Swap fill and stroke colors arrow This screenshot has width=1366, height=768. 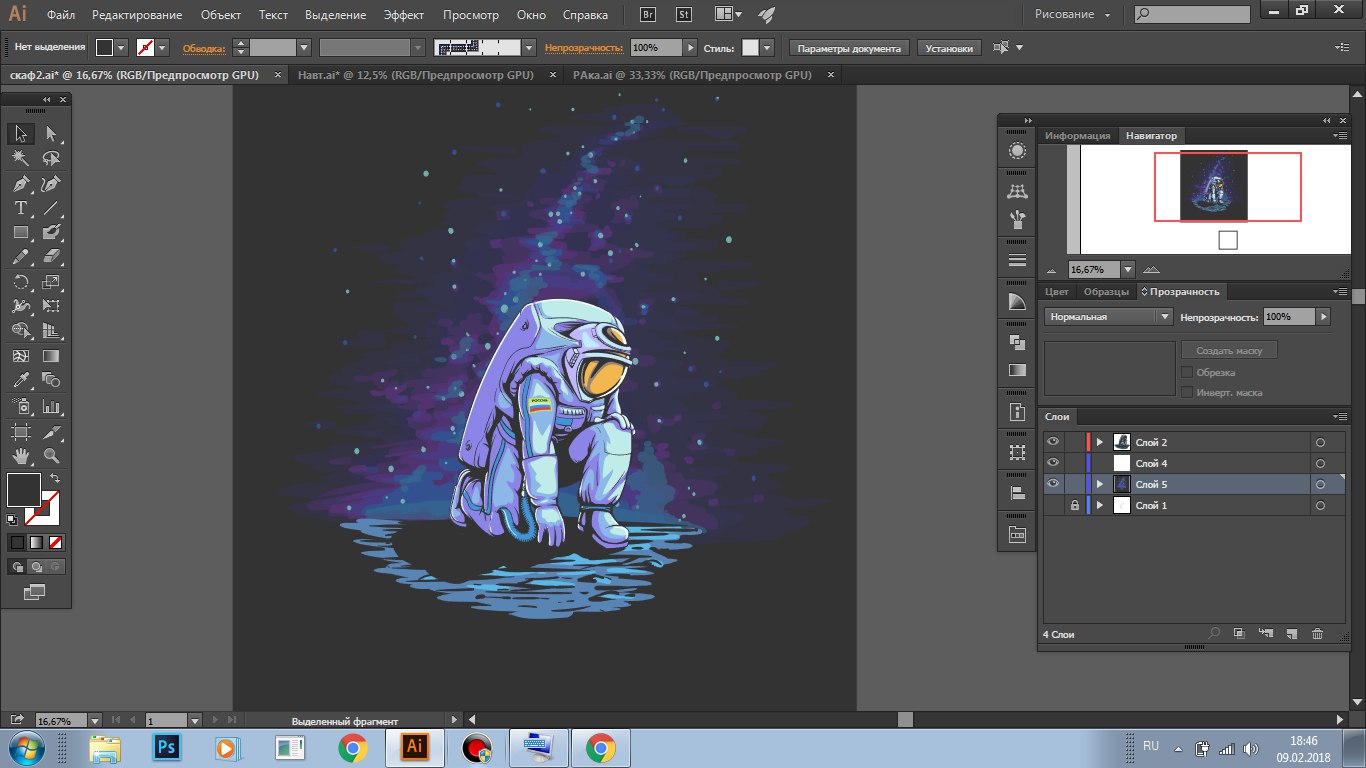[54, 479]
